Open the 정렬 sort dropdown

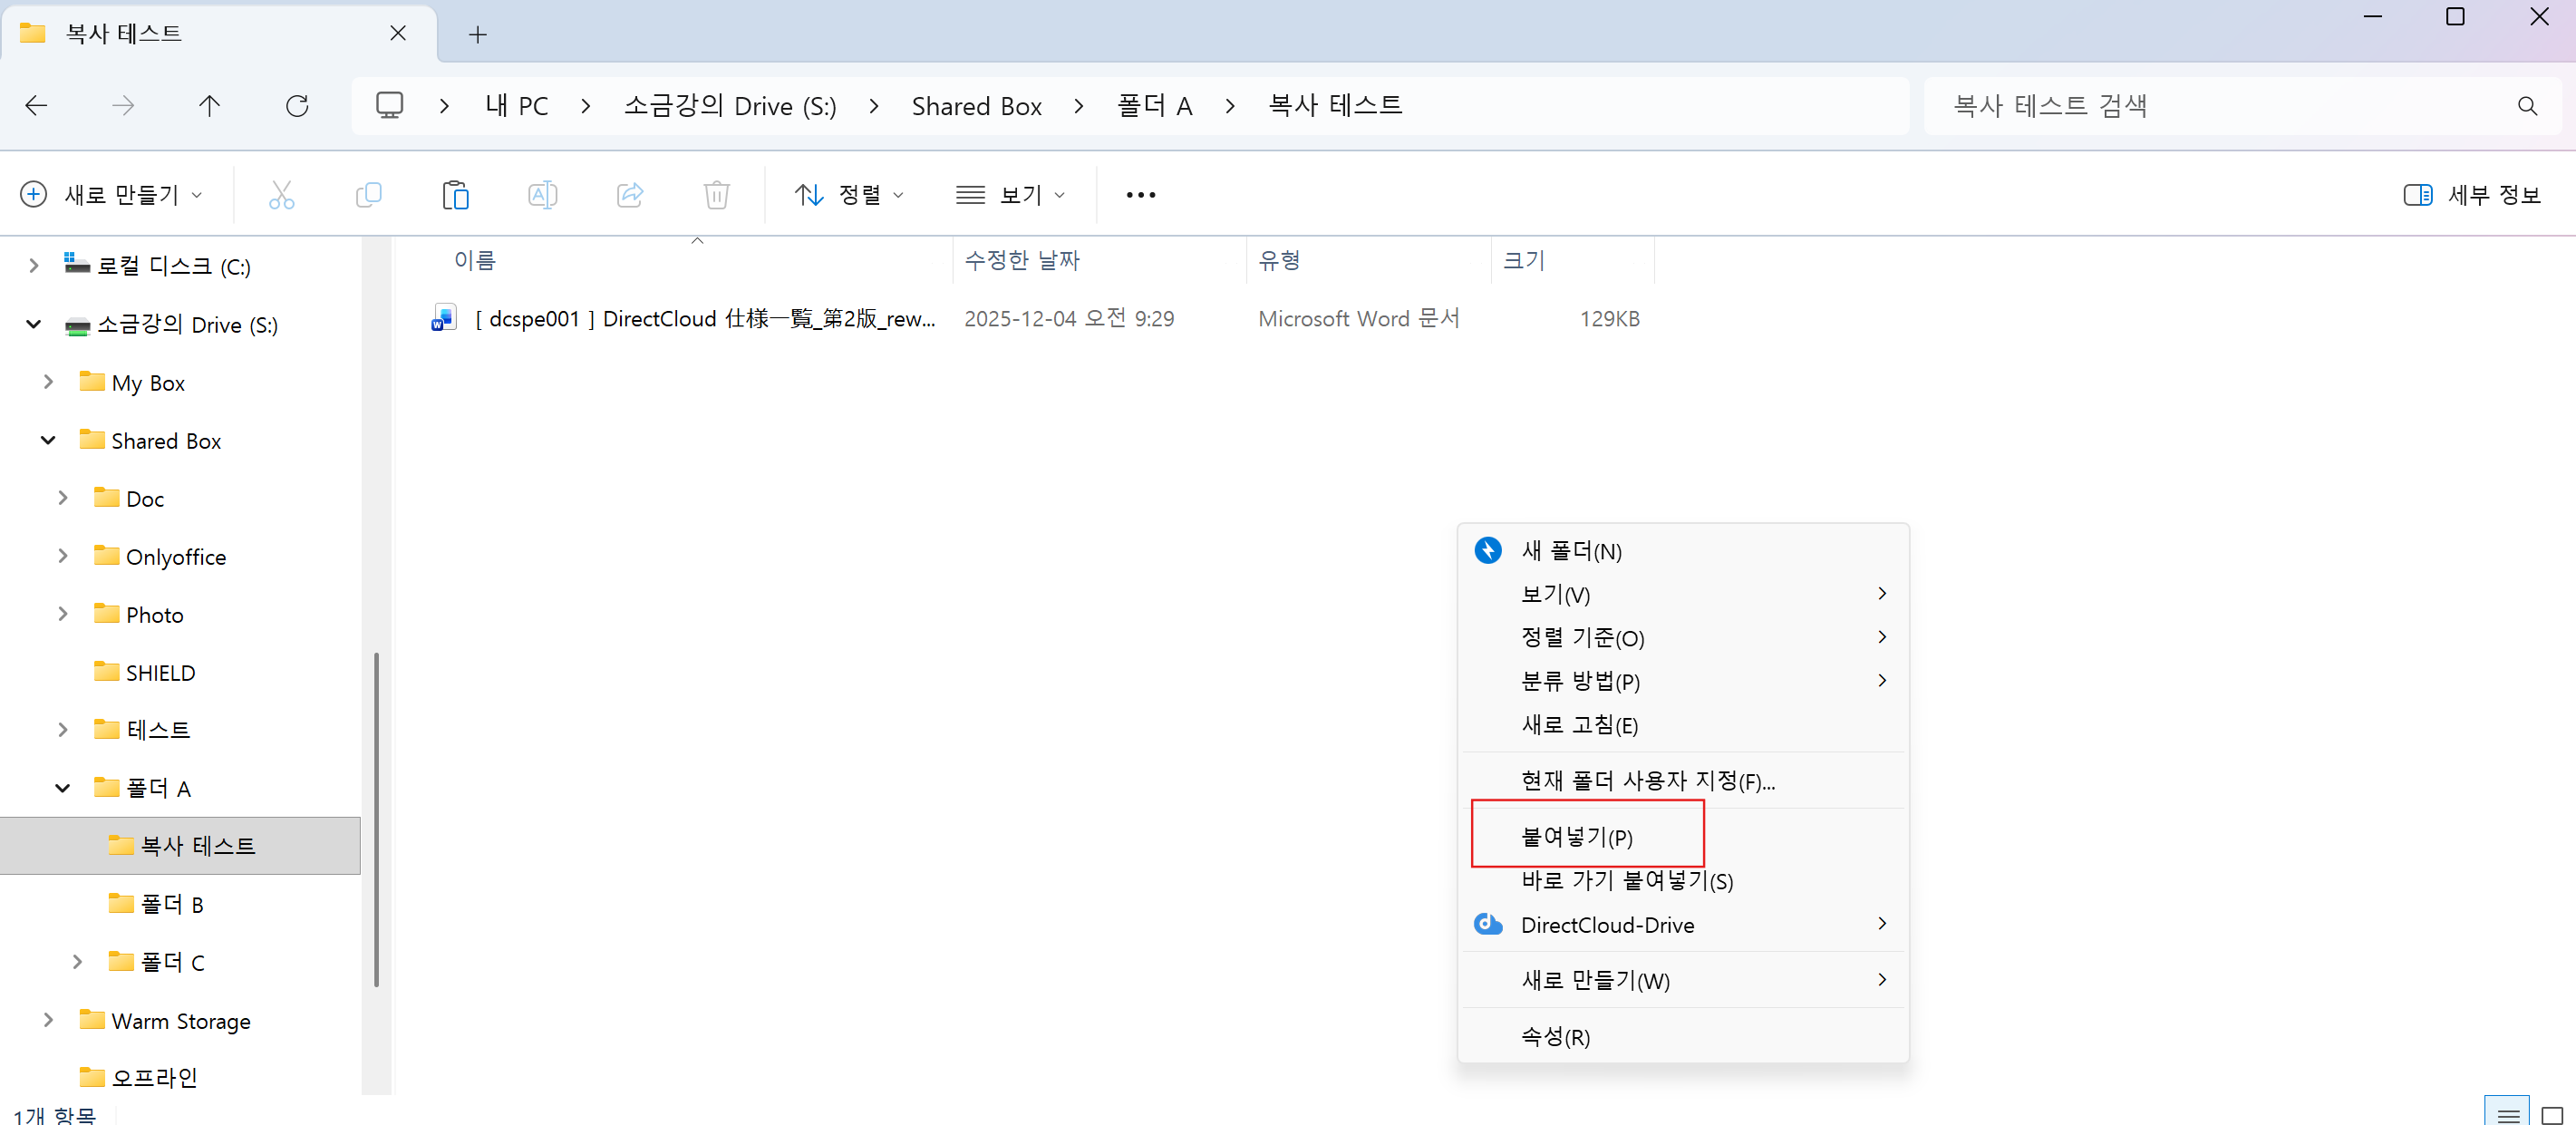(849, 194)
